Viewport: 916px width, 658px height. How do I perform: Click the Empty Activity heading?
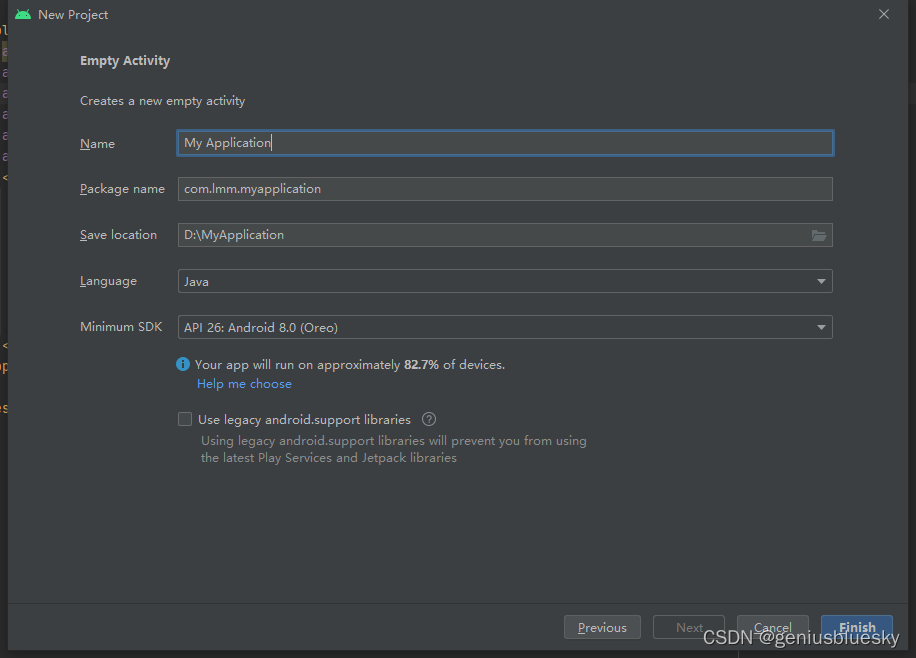(125, 61)
